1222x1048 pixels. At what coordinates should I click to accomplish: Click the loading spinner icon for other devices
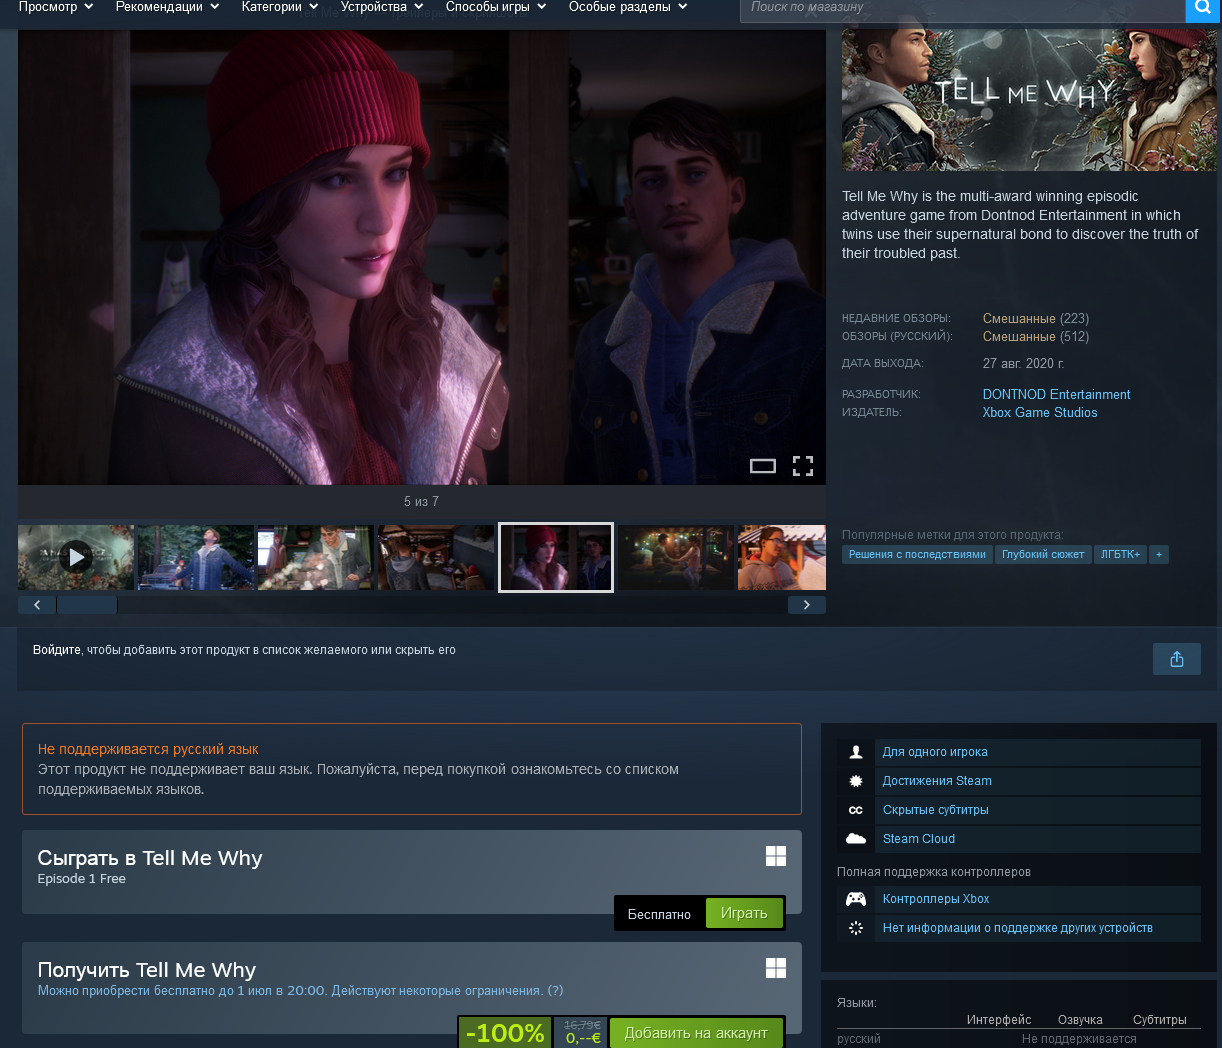click(x=856, y=928)
